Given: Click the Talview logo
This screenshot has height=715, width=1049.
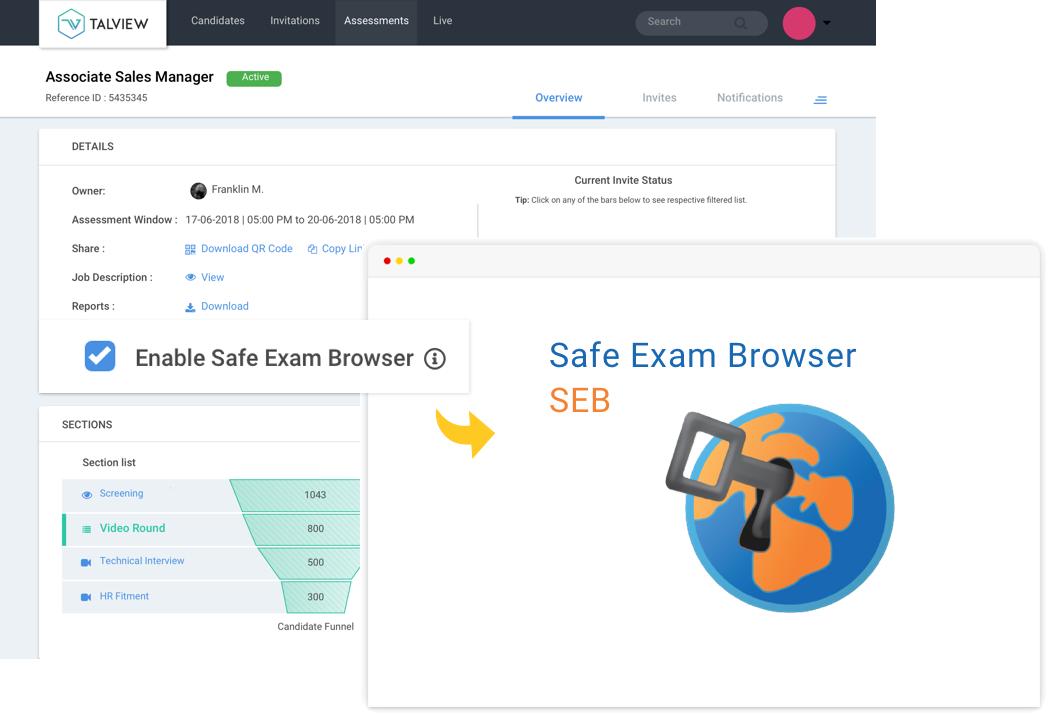Looking at the screenshot, I should pyautogui.click(x=102, y=24).
